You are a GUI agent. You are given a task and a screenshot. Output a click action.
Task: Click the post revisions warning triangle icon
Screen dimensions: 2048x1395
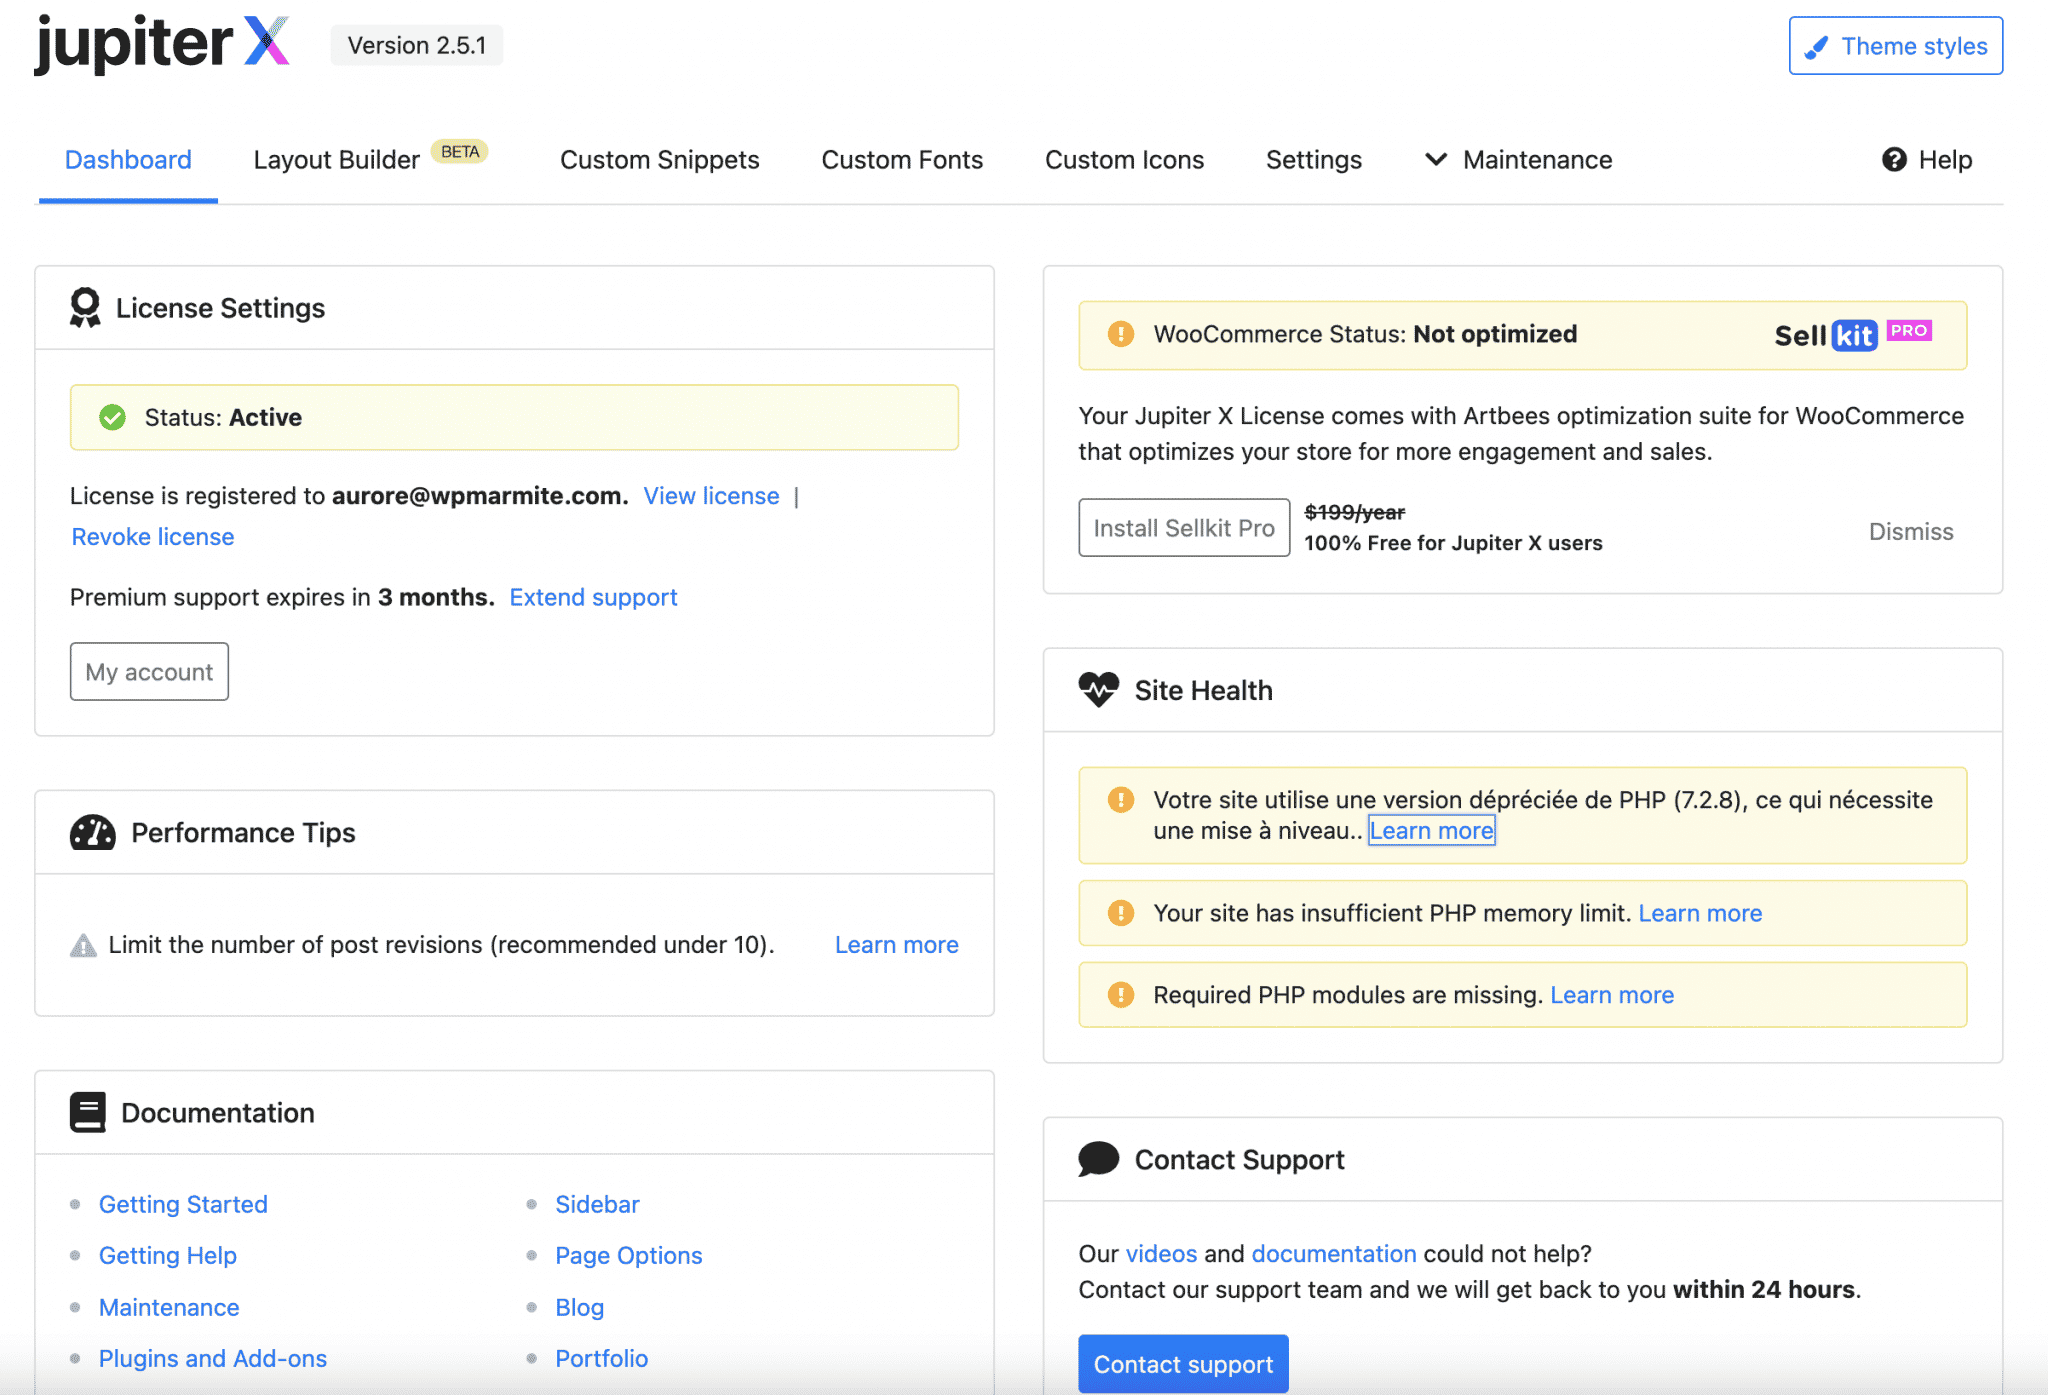pyautogui.click(x=84, y=945)
